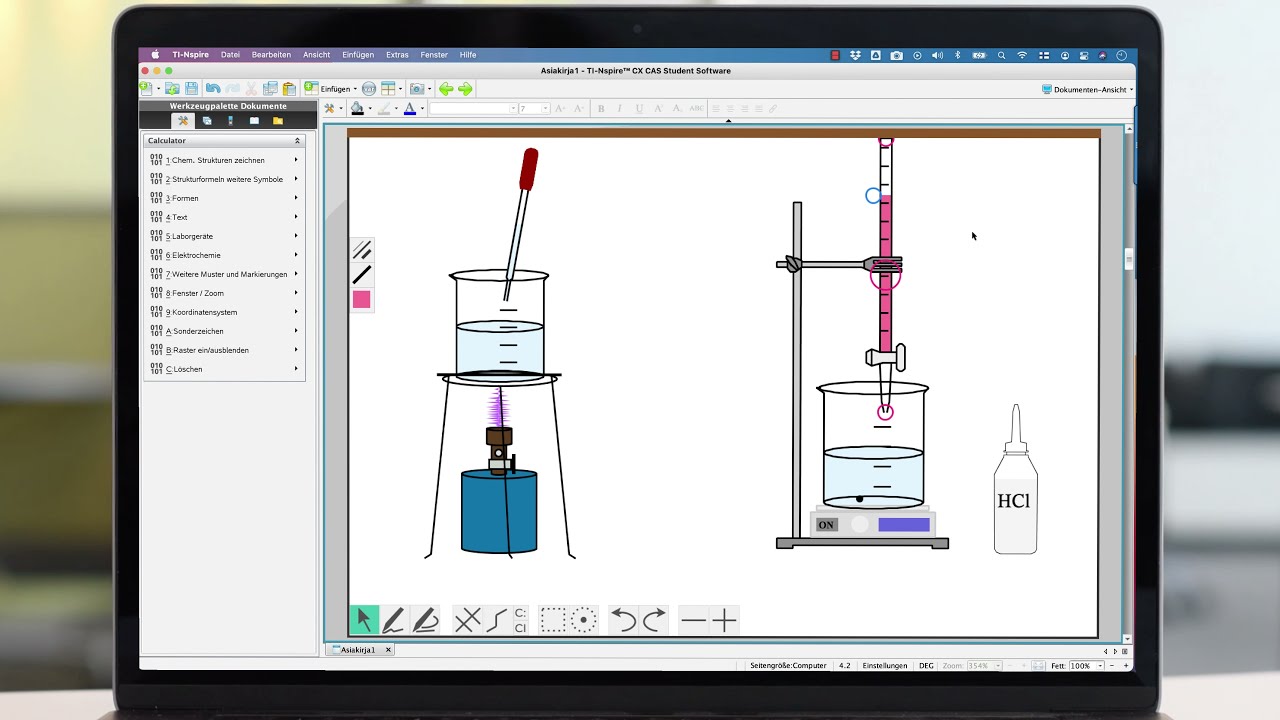
Task: Pick the pink color square on canvas
Action: 362,299
